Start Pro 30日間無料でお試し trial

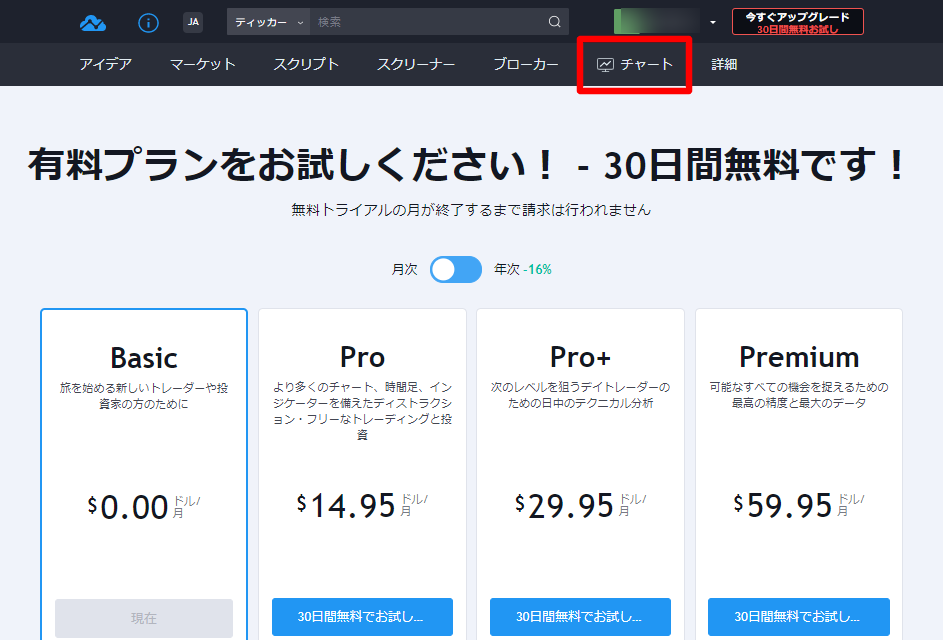coord(362,617)
